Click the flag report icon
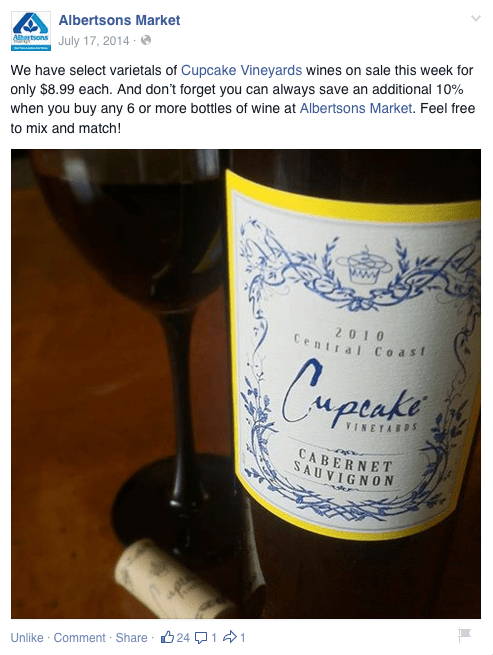This screenshot has width=493, height=655. (x=464, y=635)
